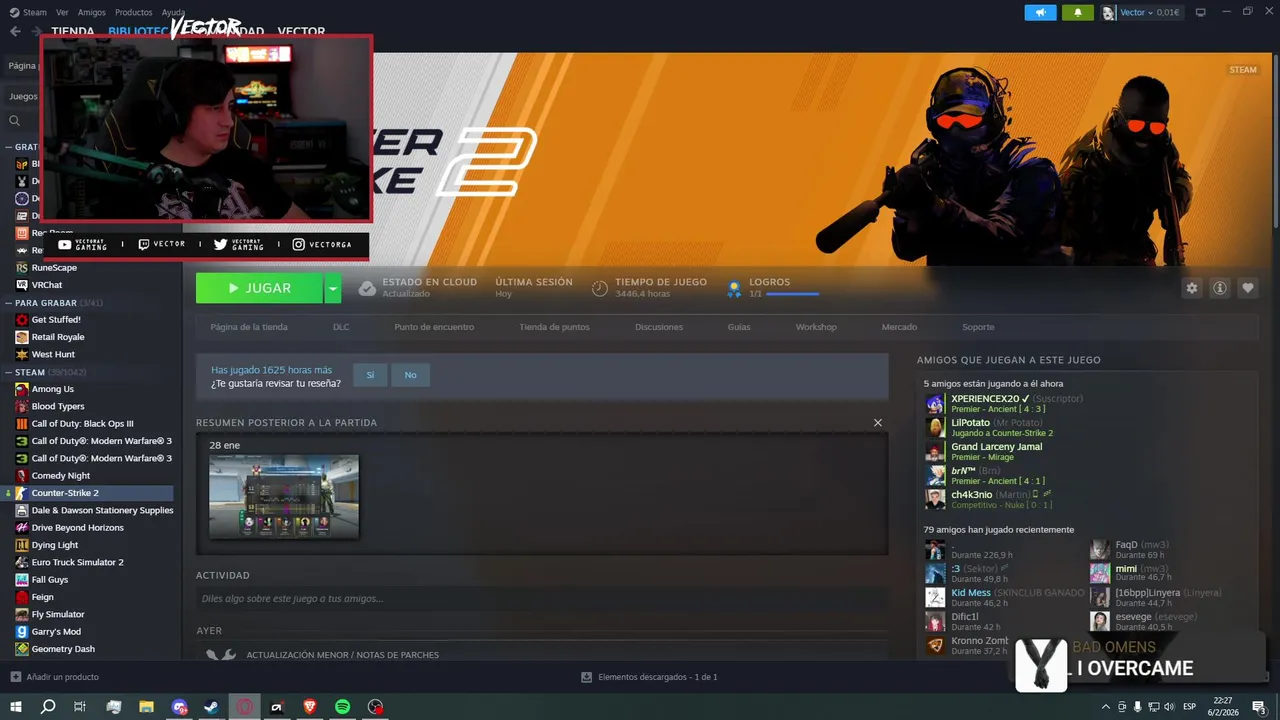Screen dimensions: 1280x720
Task: Open the Mercado tab
Action: 899,327
